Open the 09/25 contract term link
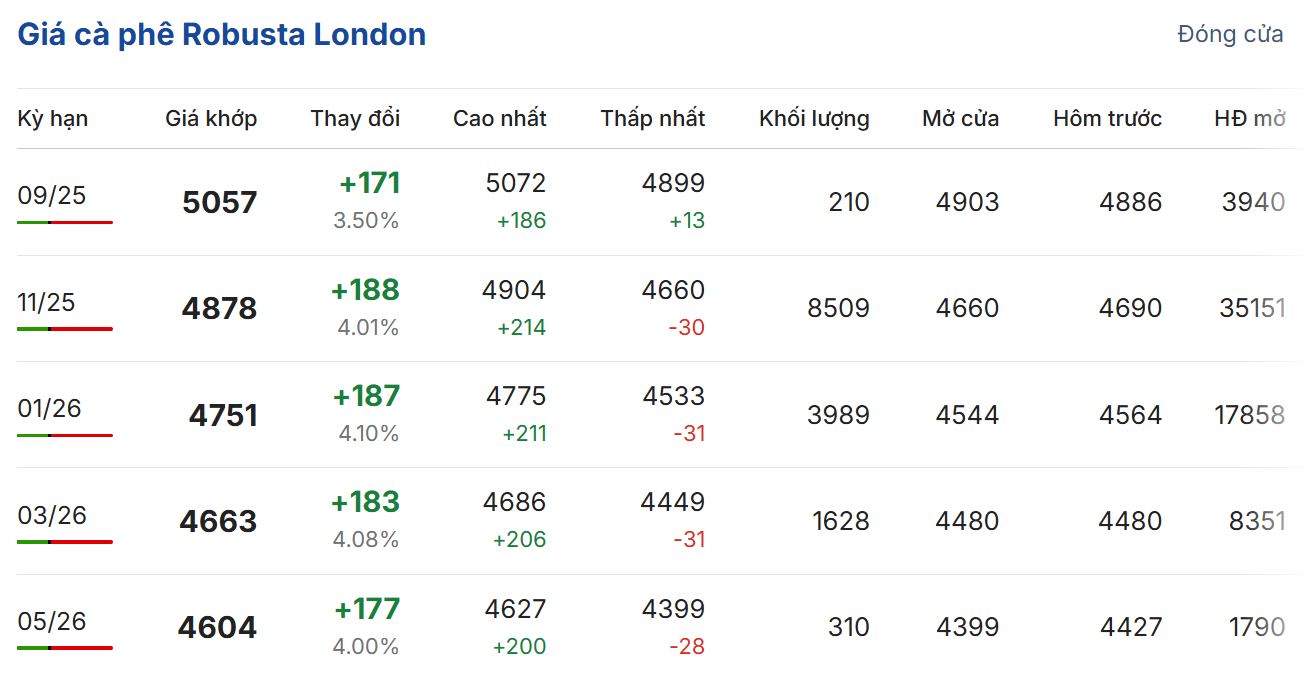Viewport: 1310px width, 680px height. pyautogui.click(x=52, y=196)
